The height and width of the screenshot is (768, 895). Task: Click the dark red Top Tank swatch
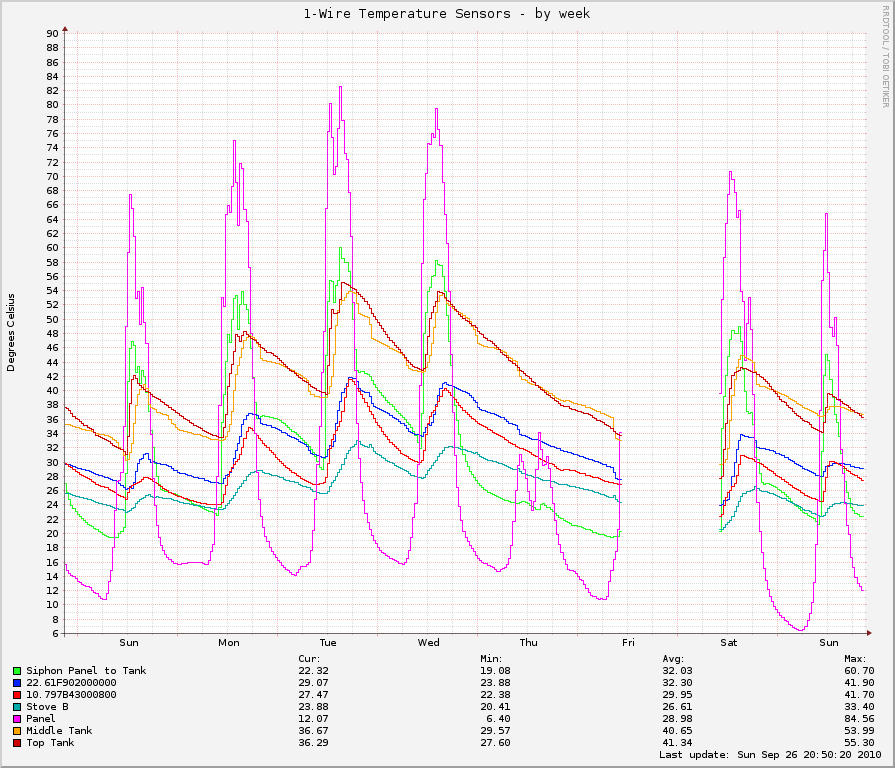tap(17, 743)
